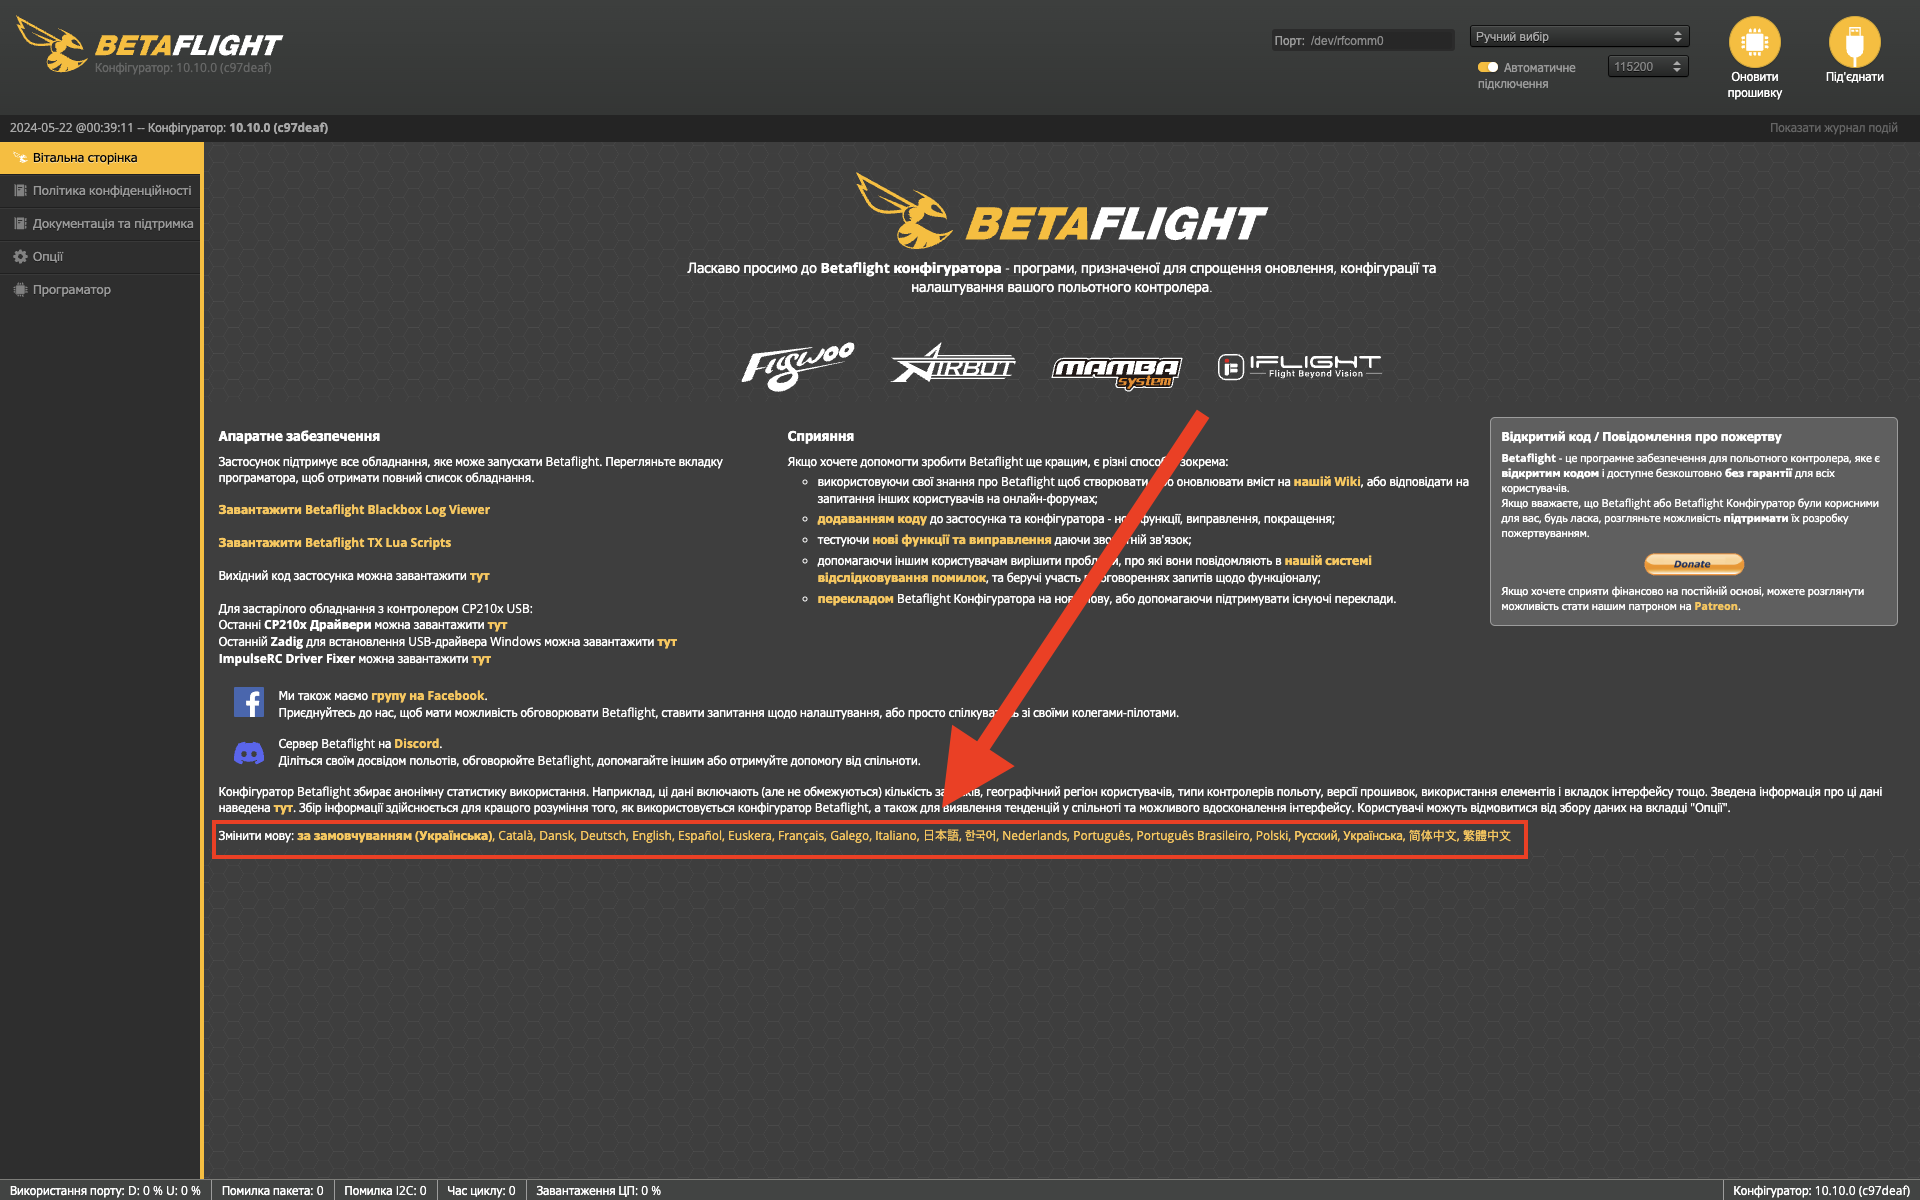The image size is (1920, 1200).
Task: Open the перекладом link
Action: point(855,599)
